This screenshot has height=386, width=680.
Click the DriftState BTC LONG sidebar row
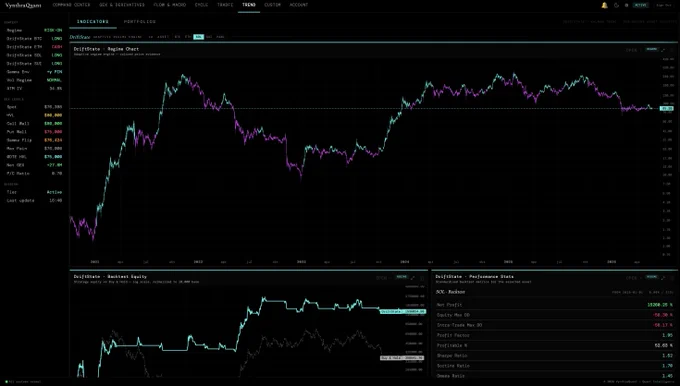coord(34,39)
